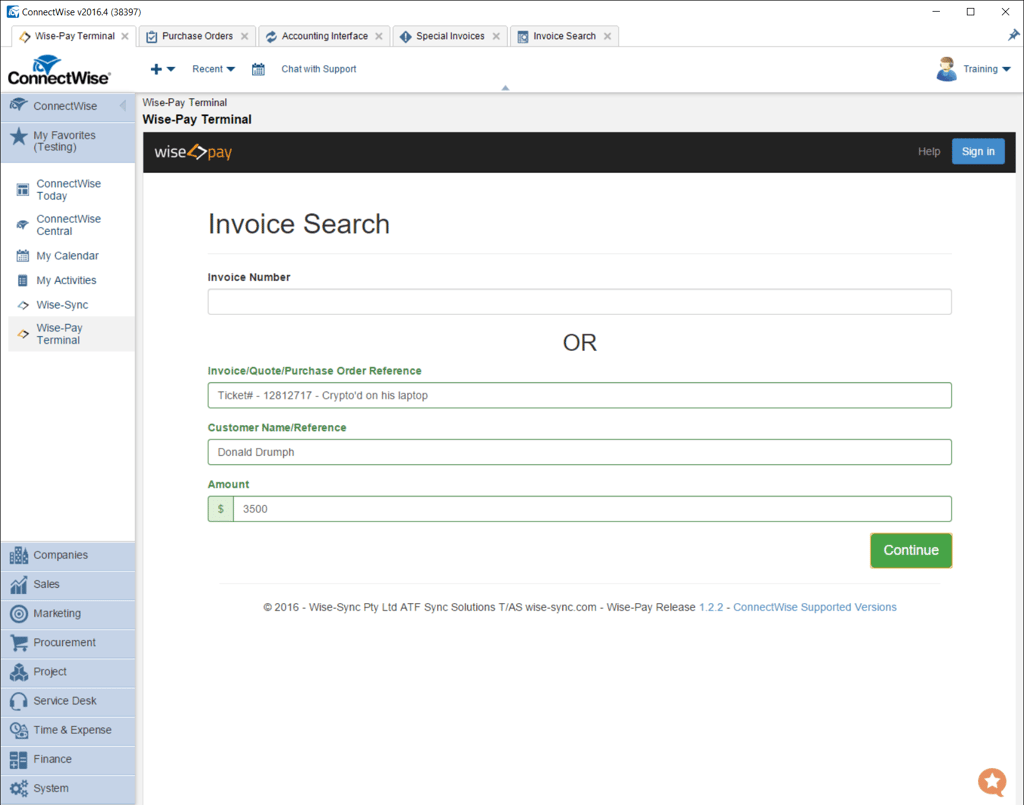
Task: Open the ConnectWise sidebar header item
Action: 68,106
